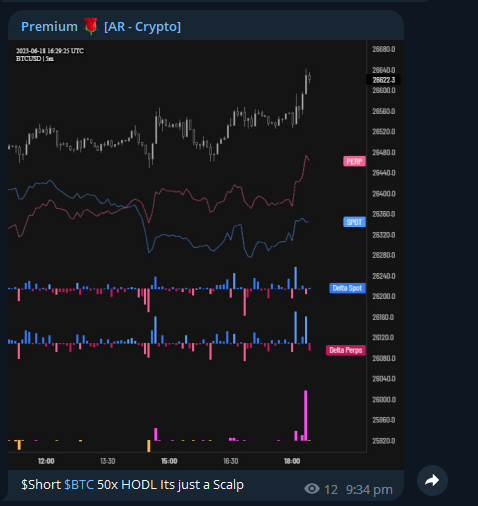Click the 18:00 time axis label
The height and width of the screenshot is (506, 478).
pos(292,461)
